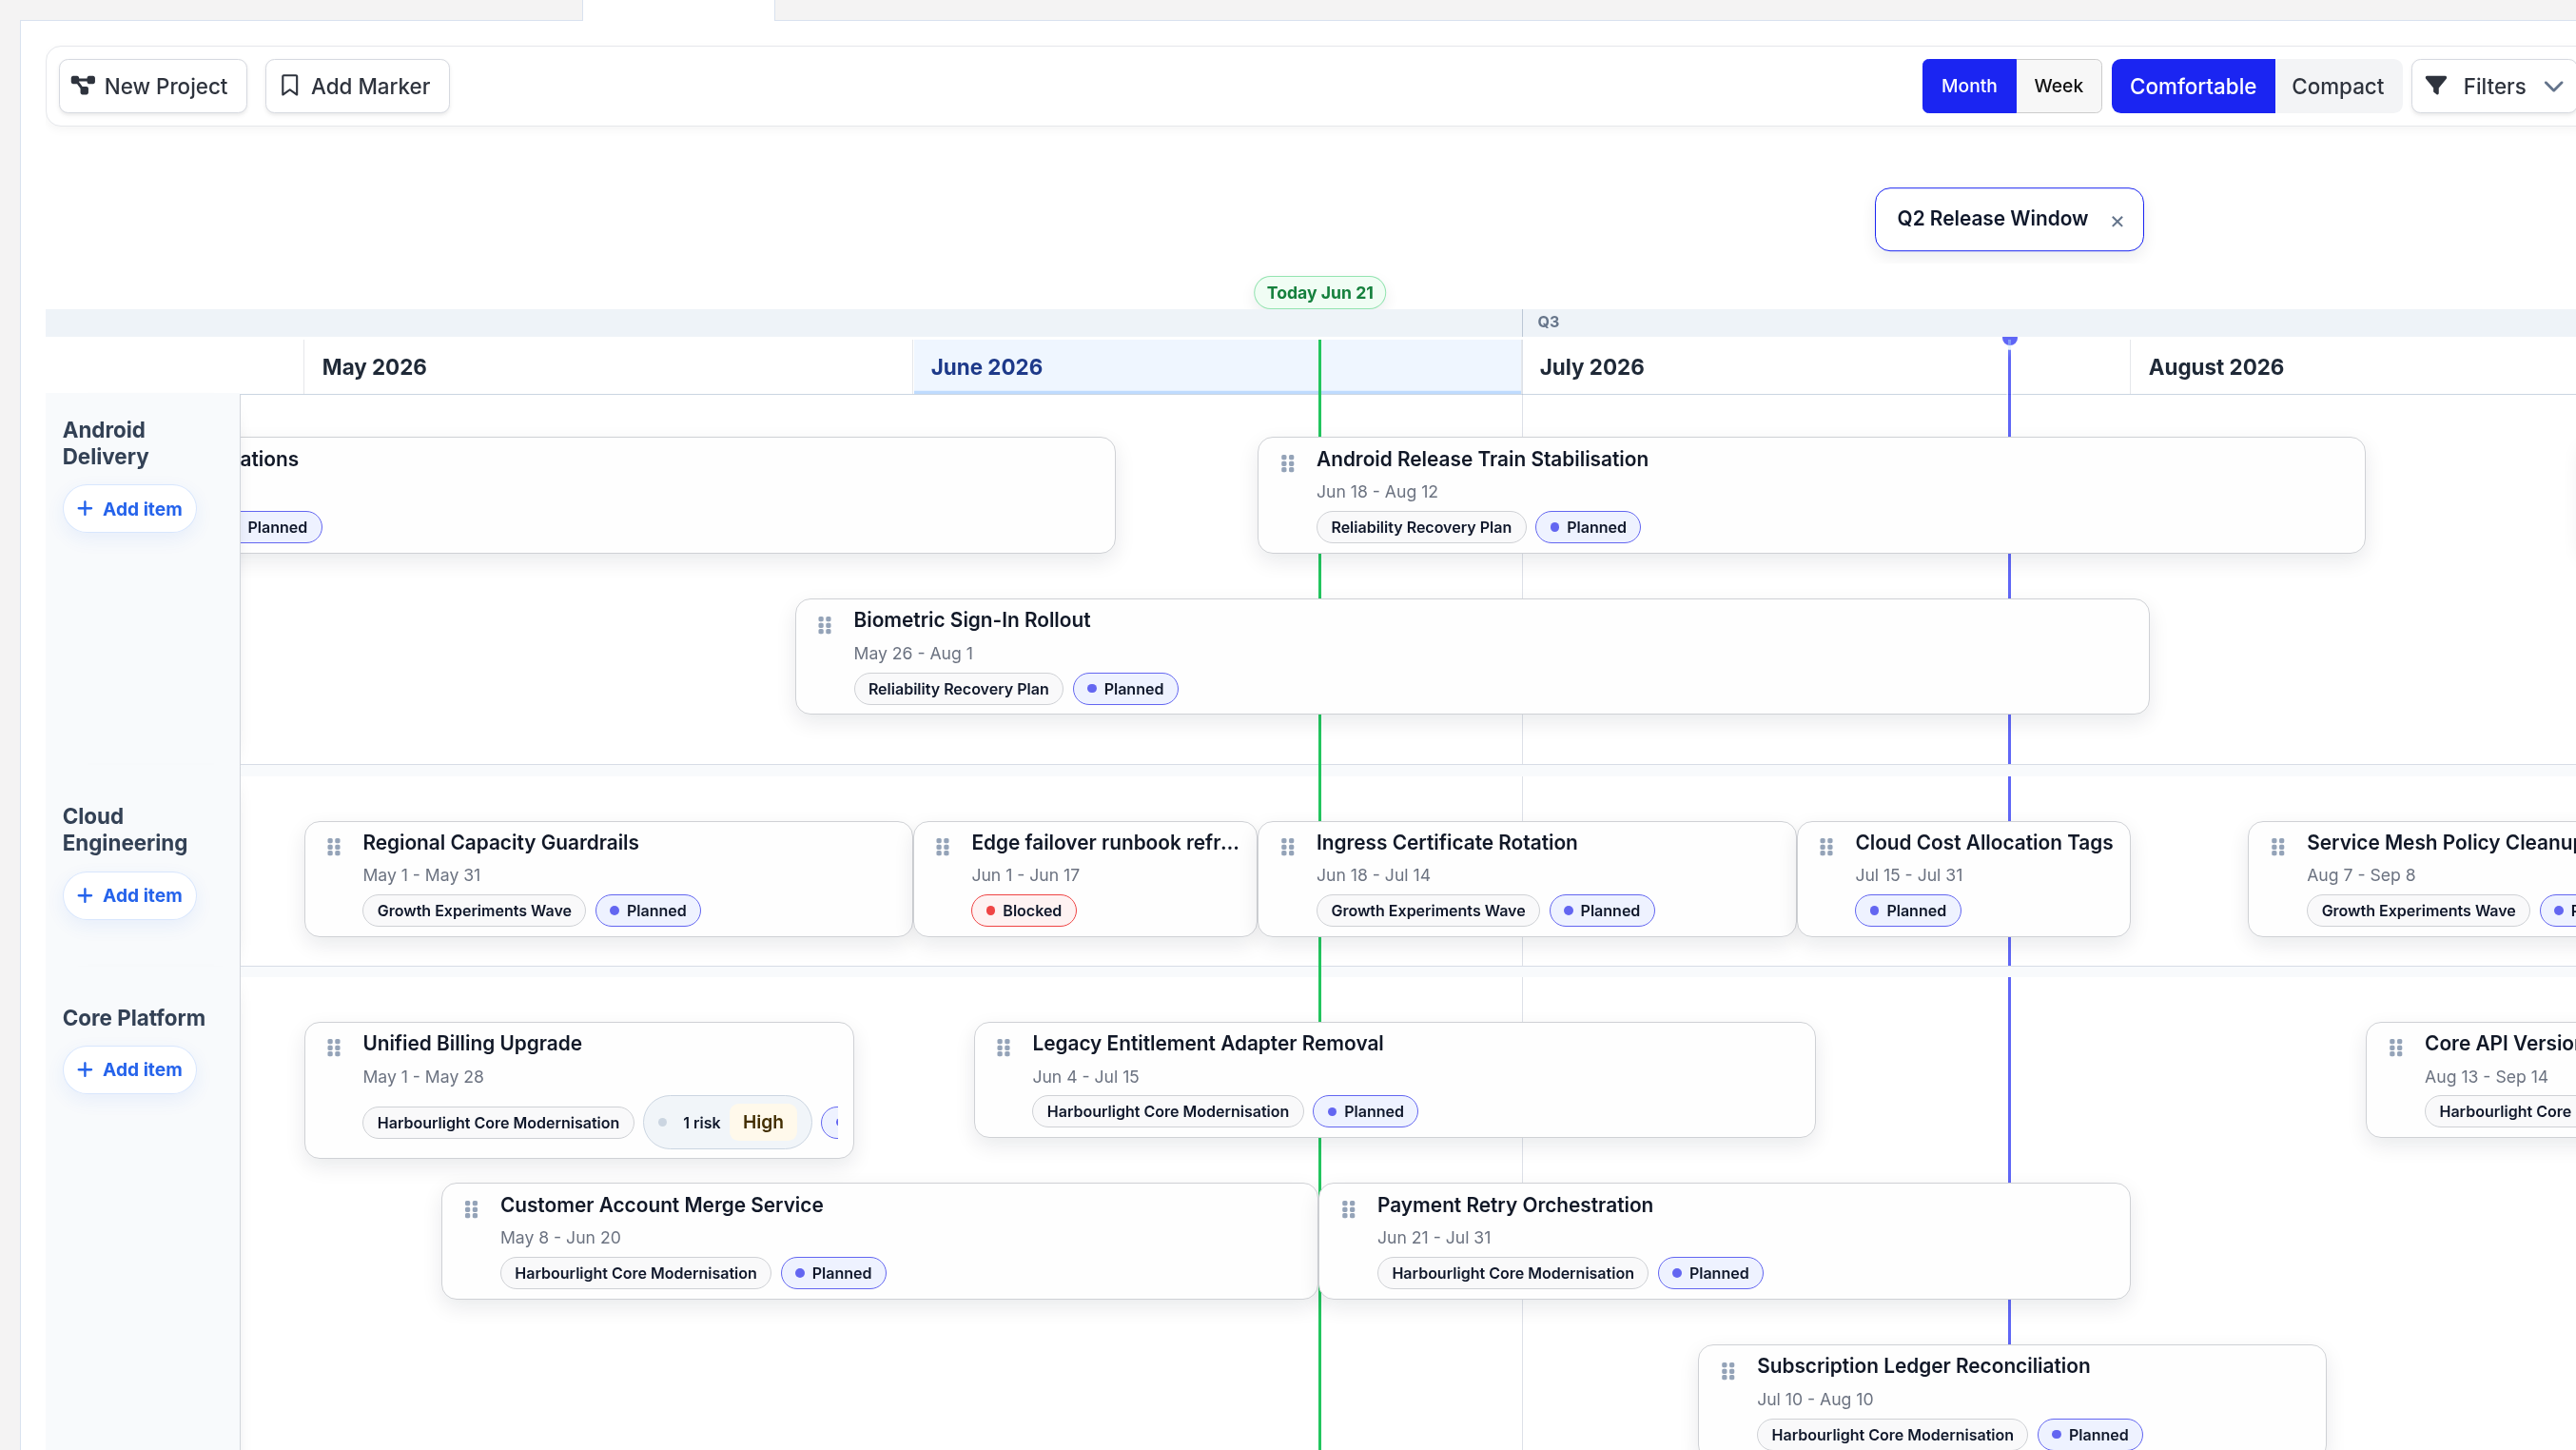2576x1450 pixels.
Task: Grab drag handle of Android Release Train Stabilisation
Action: (x=1287, y=463)
